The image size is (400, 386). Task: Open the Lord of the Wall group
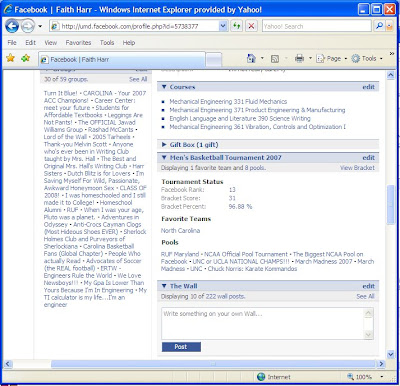click(x=64, y=137)
